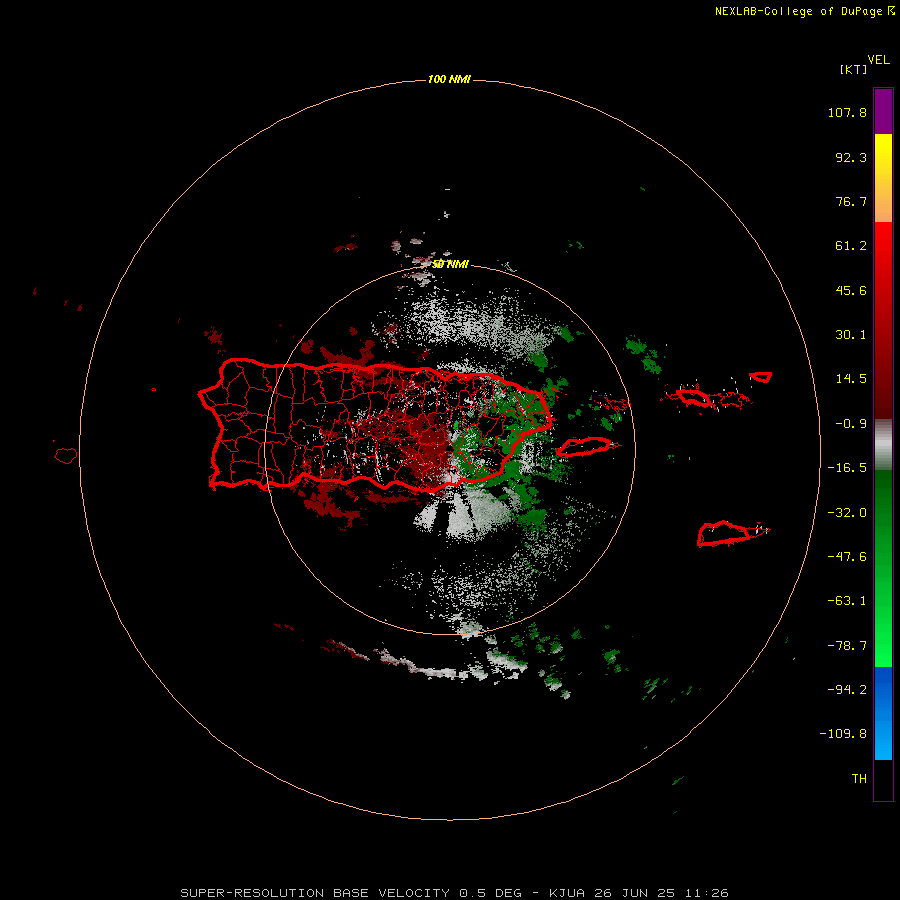Click the 30.1 velocity scale value
900x900 pixels.
[x=851, y=335]
